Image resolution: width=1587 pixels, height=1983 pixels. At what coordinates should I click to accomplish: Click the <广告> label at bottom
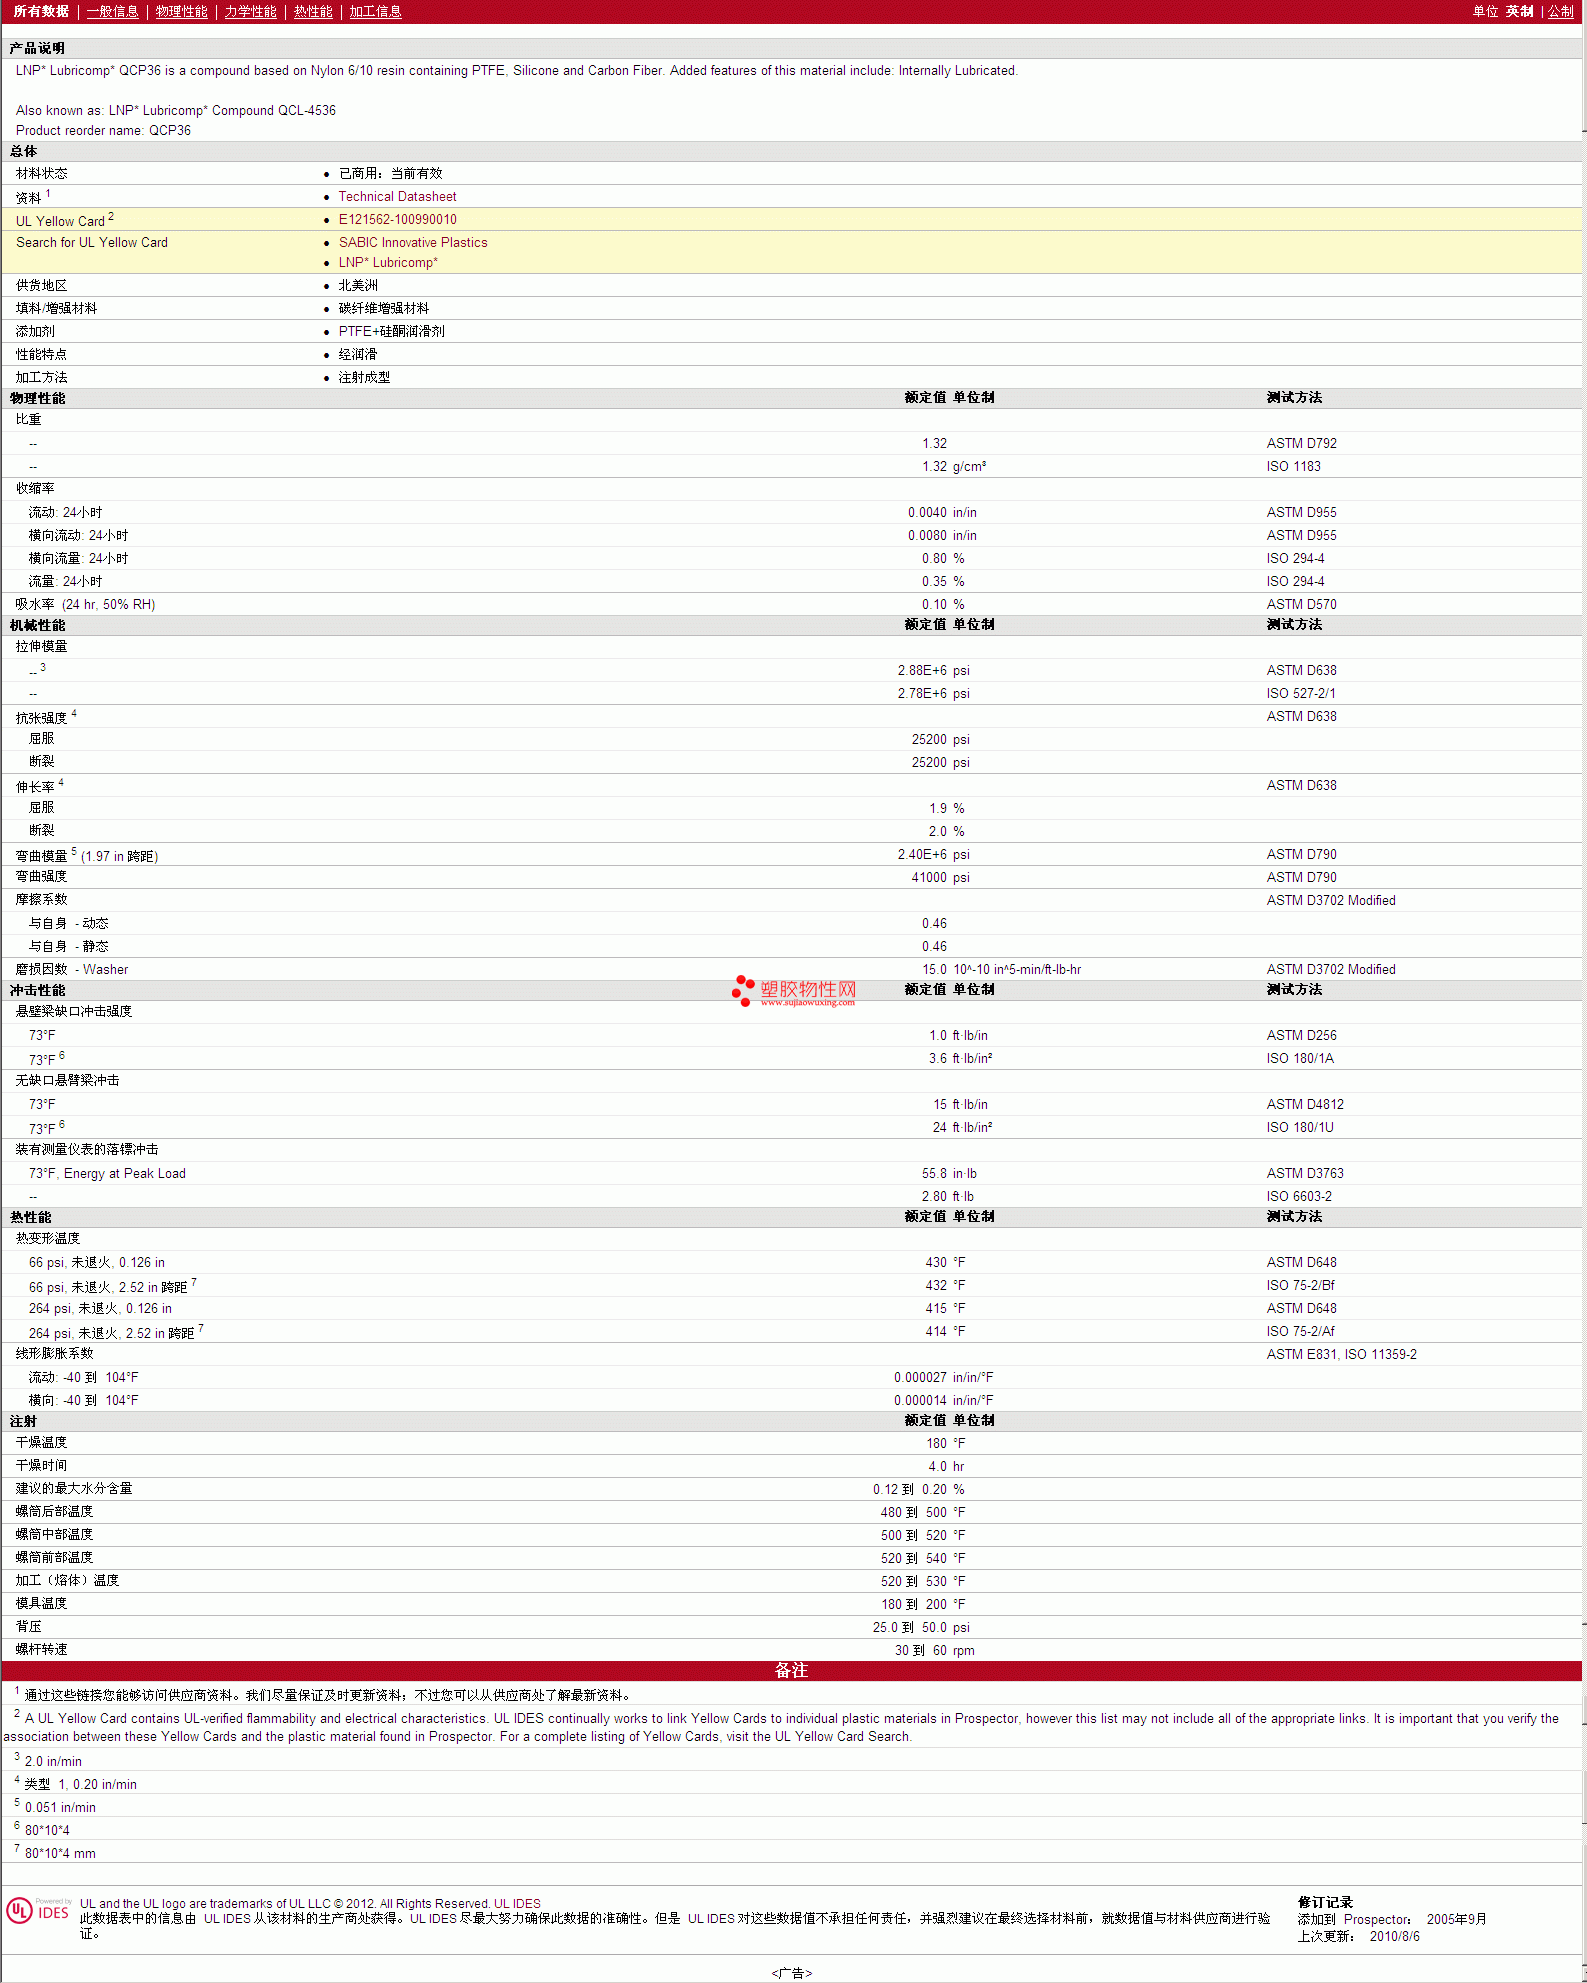click(x=791, y=1973)
